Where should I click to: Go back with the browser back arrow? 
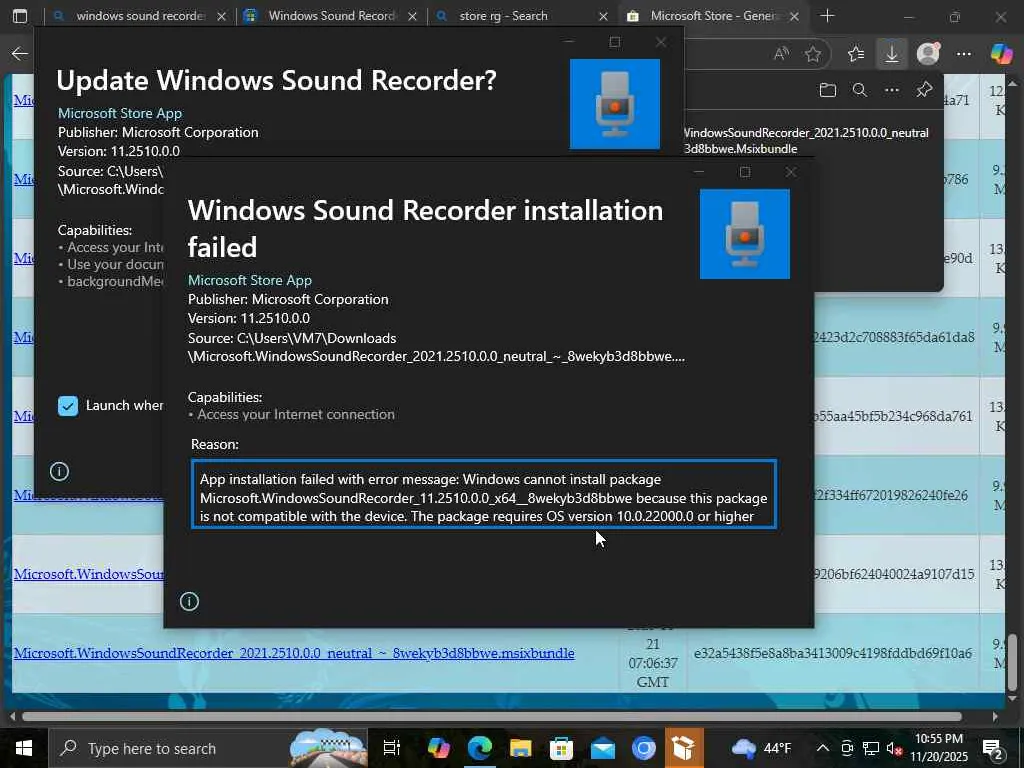click(20, 54)
